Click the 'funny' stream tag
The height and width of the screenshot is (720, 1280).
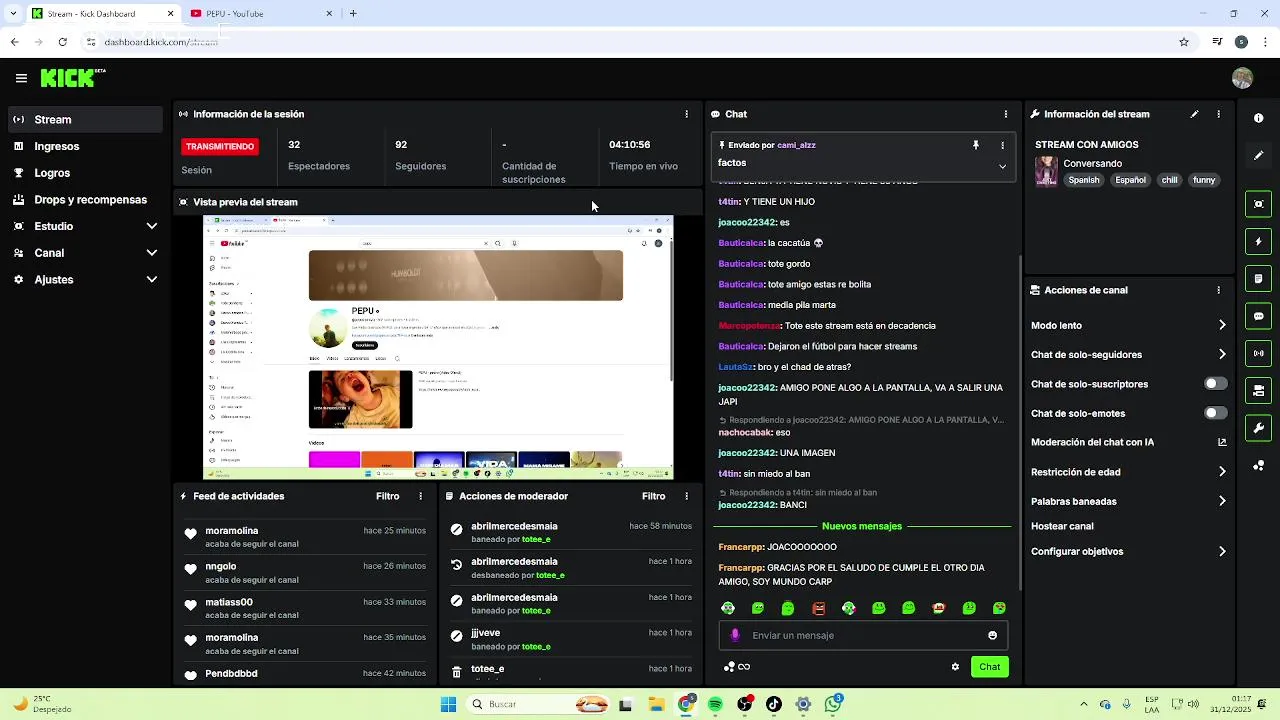[x=1204, y=180]
